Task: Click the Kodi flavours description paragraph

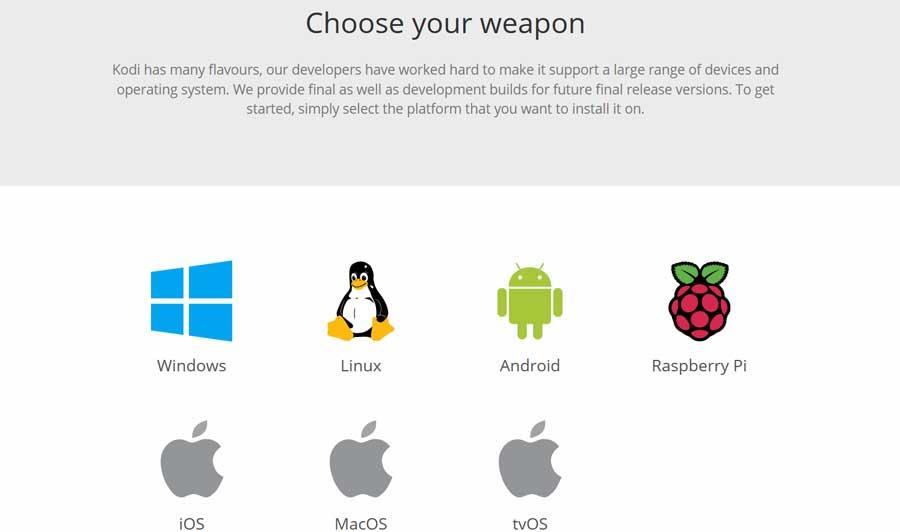Action: [x=445, y=89]
